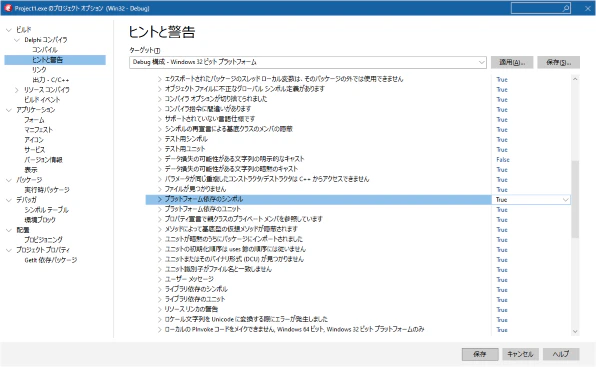
Task: Click the search magnifier icon in title bar
Action: [566, 8]
